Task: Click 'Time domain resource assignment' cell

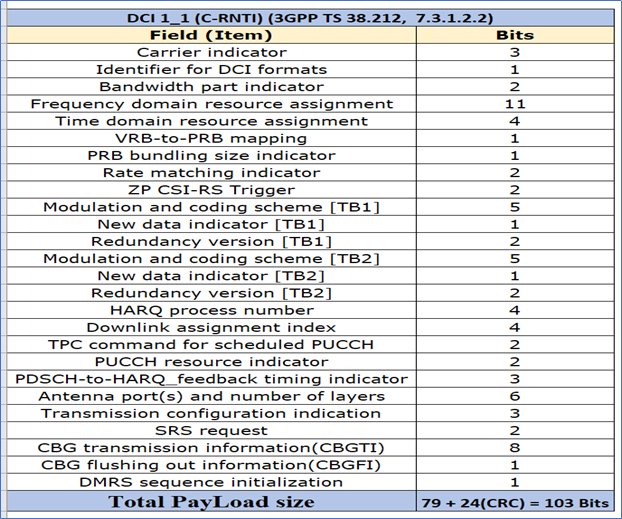Action: tap(211, 121)
